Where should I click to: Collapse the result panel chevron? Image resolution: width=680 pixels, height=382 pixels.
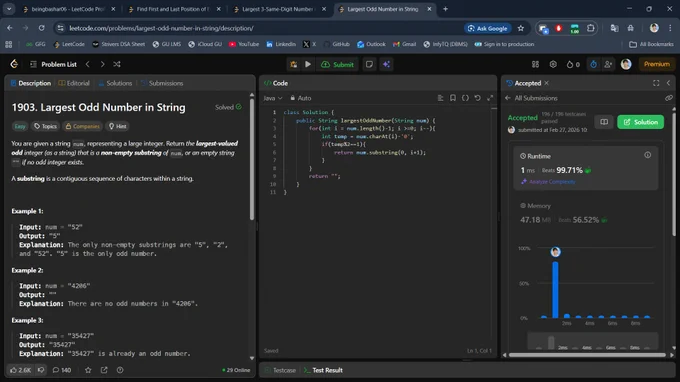point(668,83)
